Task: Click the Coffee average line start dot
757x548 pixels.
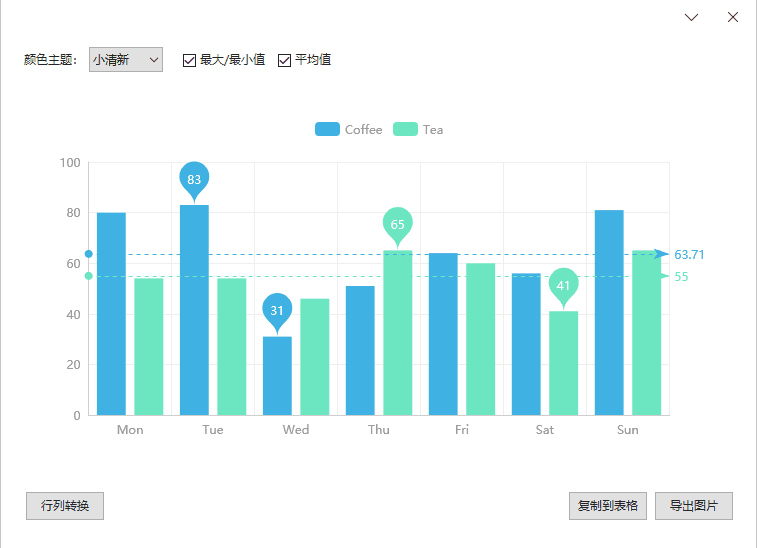Action: tap(89, 254)
